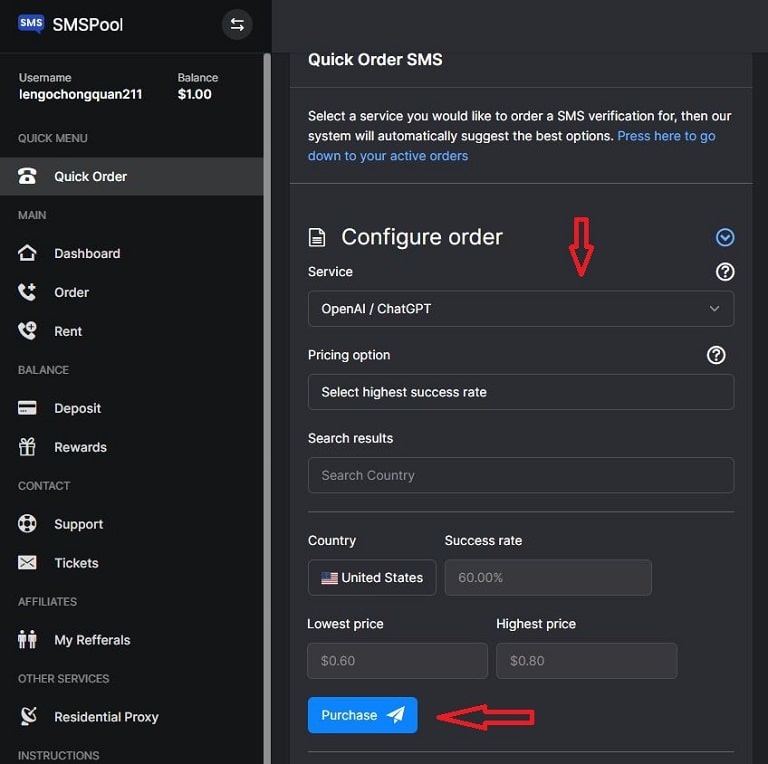
Task: Click the Residential Proxy satellite icon
Action: tap(28, 717)
